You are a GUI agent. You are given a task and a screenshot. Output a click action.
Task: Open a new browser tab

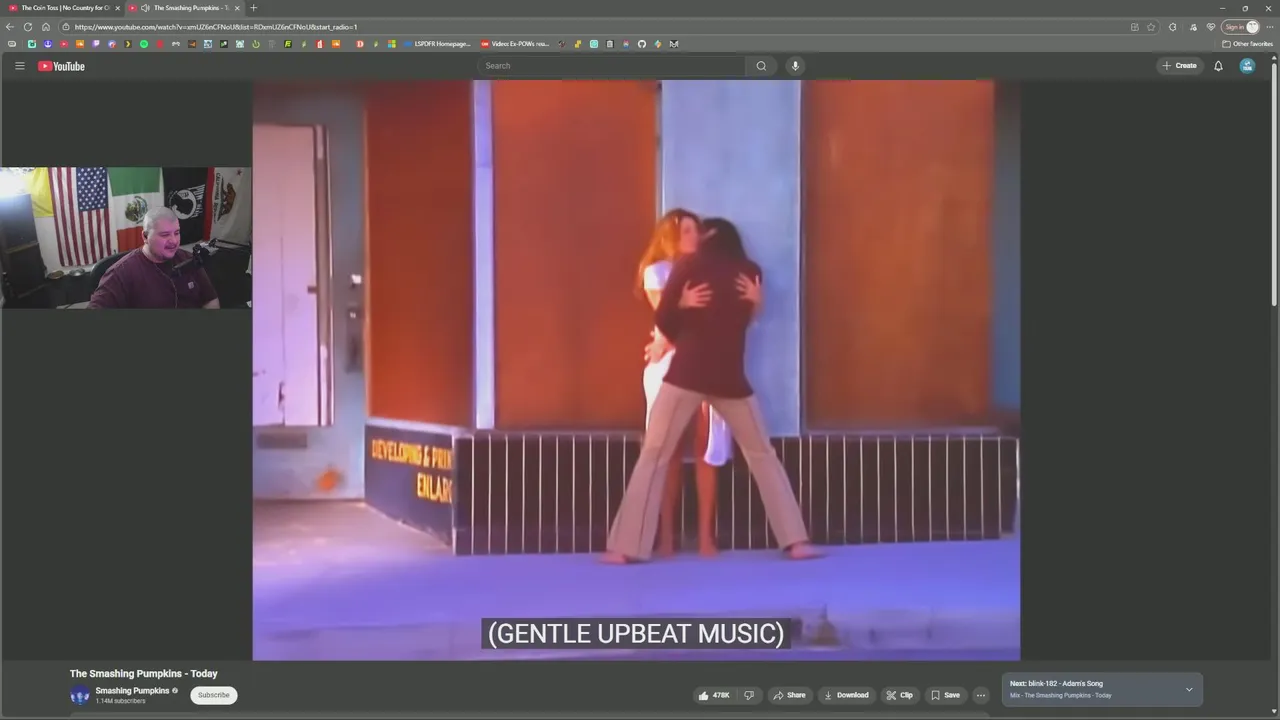coord(253,8)
